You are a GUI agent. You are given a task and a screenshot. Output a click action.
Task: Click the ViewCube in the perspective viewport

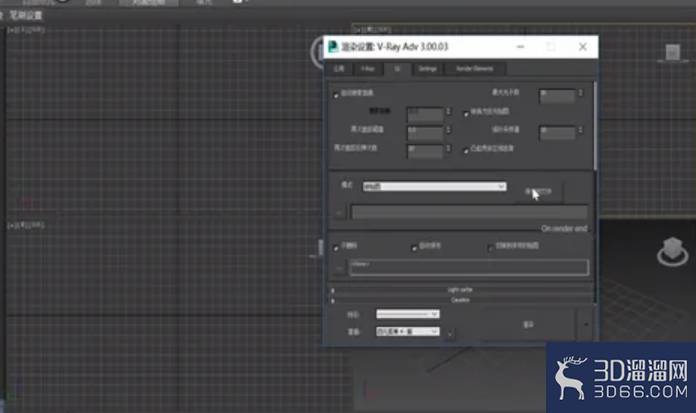click(672, 251)
